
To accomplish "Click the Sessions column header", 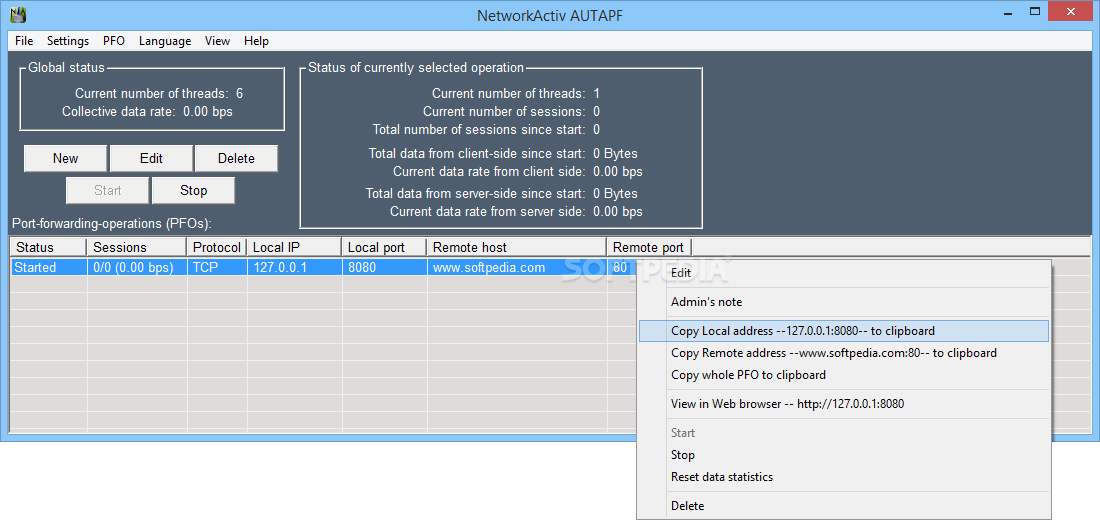I will [x=137, y=247].
